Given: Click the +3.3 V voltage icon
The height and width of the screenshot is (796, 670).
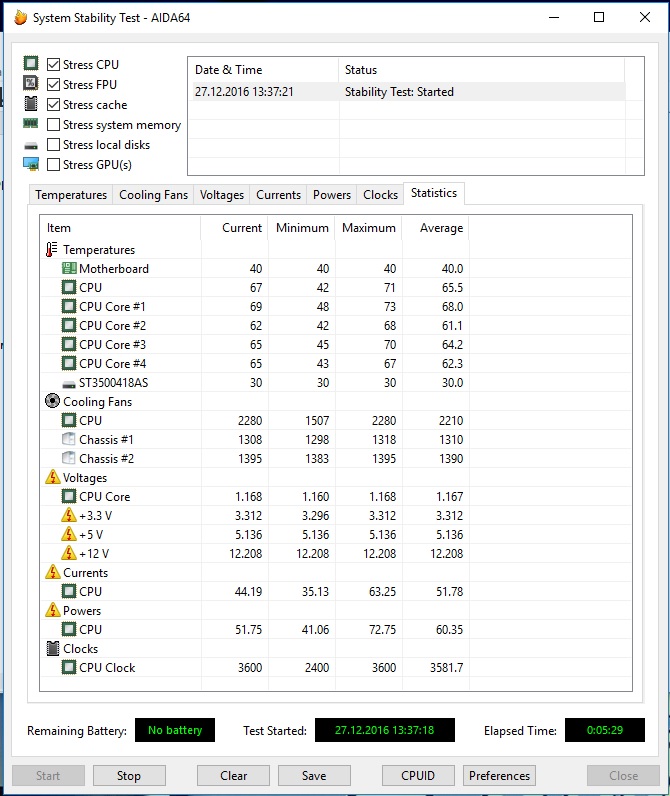Looking at the screenshot, I should 69,515.
